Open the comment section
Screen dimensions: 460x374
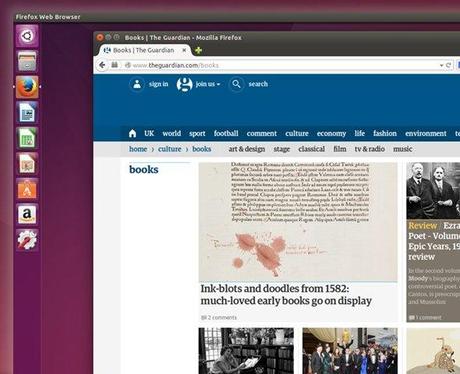(262, 133)
